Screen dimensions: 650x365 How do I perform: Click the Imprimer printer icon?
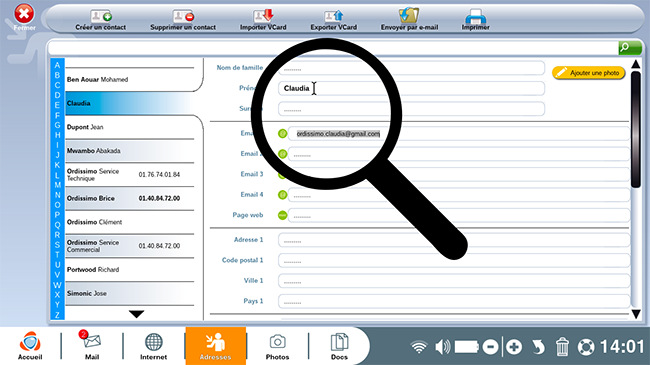point(475,16)
